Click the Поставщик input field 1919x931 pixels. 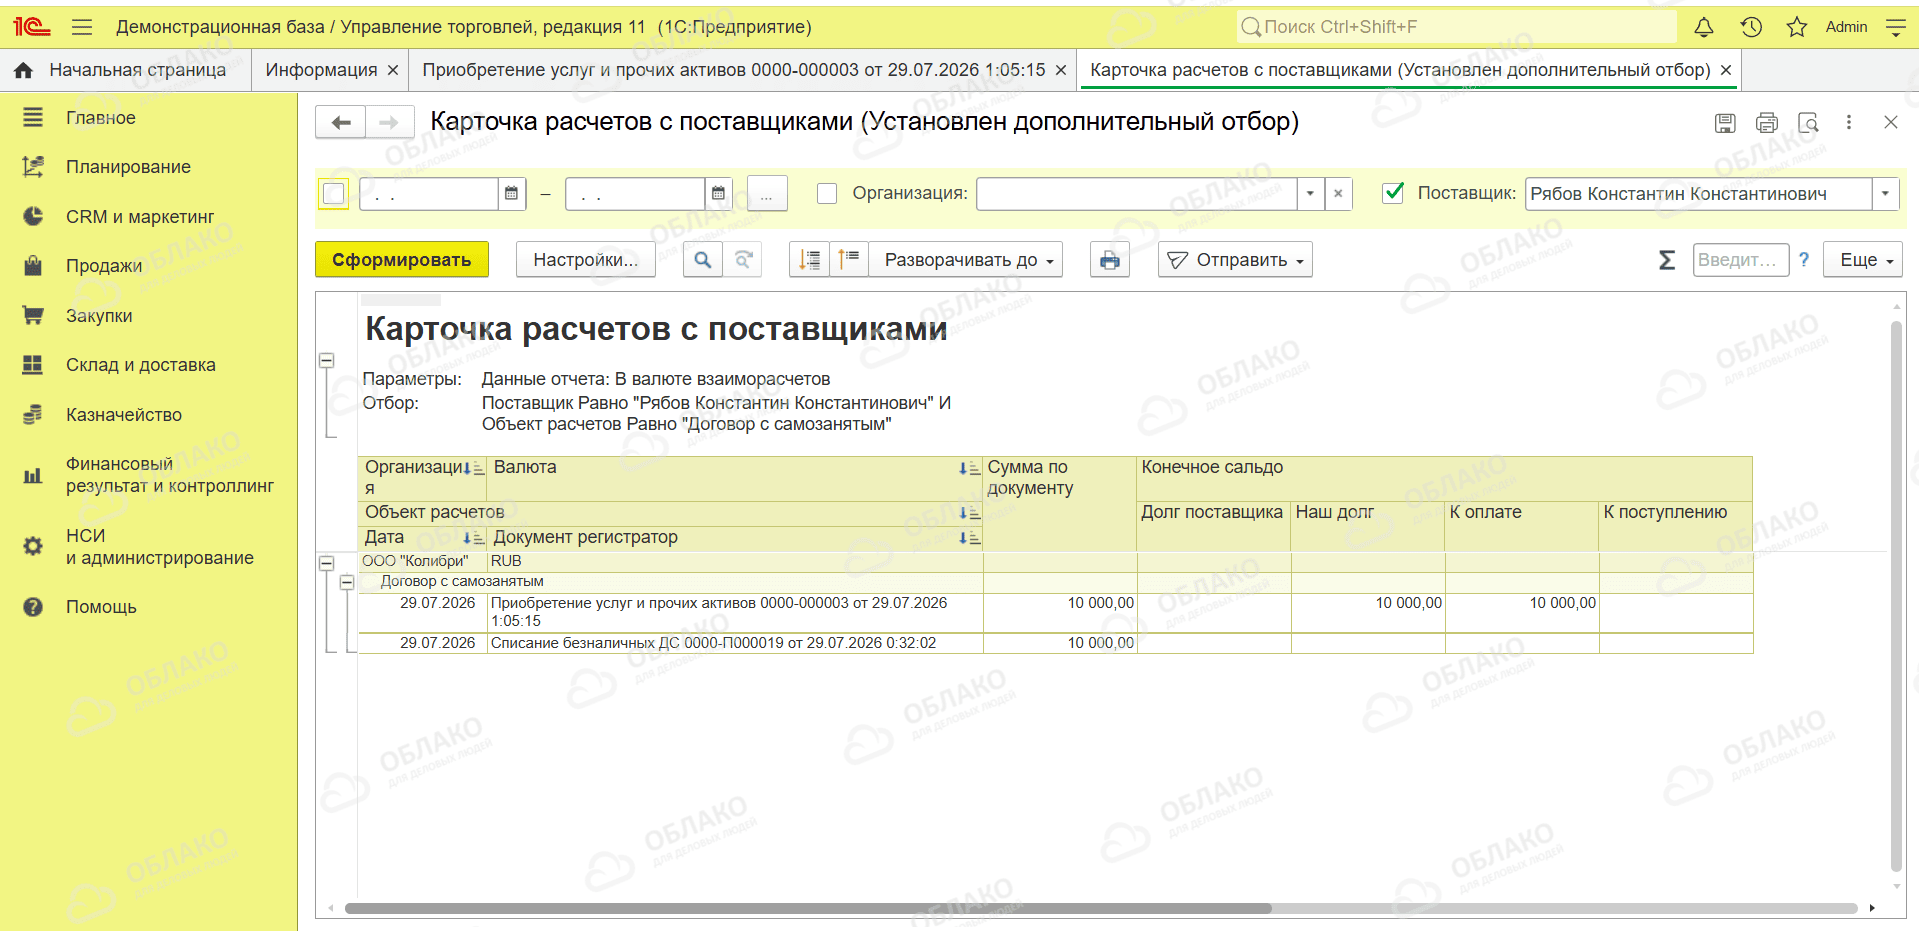click(1699, 193)
